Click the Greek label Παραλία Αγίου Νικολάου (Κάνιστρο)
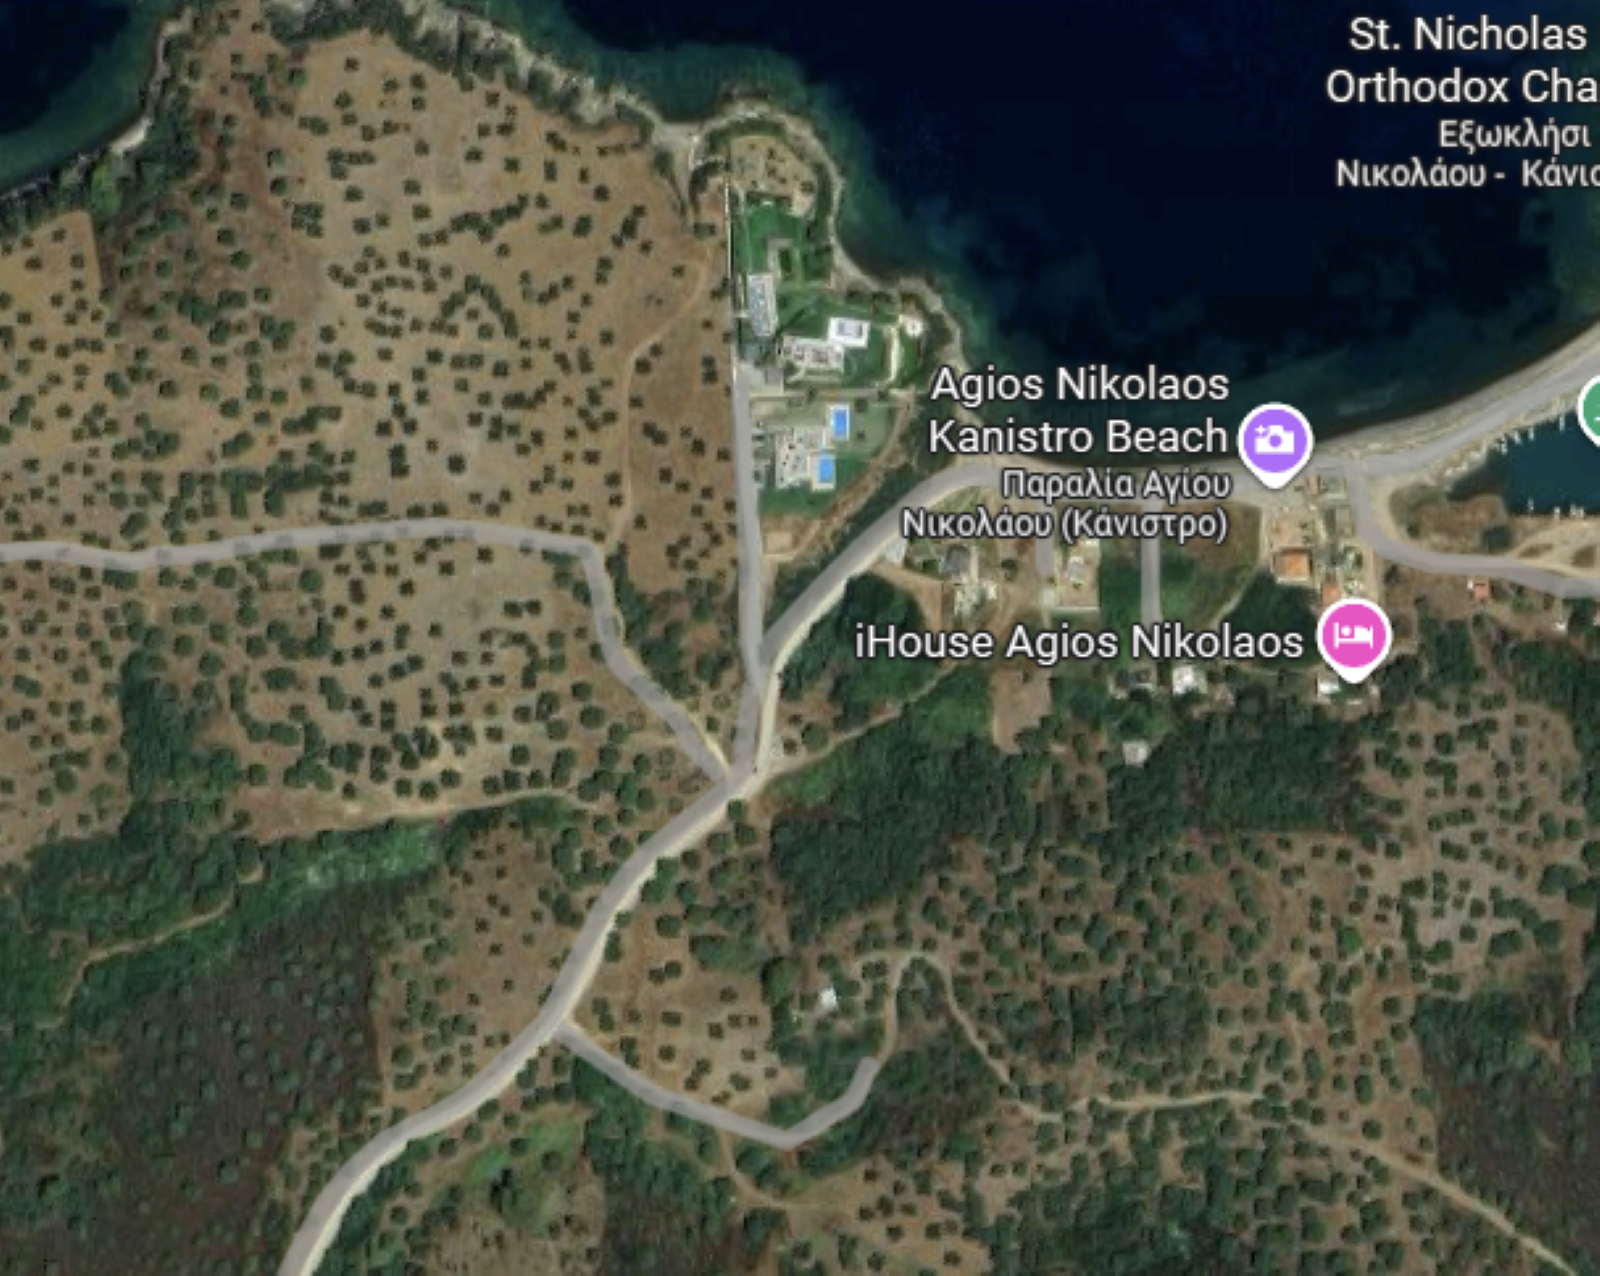1600x1276 pixels. coord(1066,503)
